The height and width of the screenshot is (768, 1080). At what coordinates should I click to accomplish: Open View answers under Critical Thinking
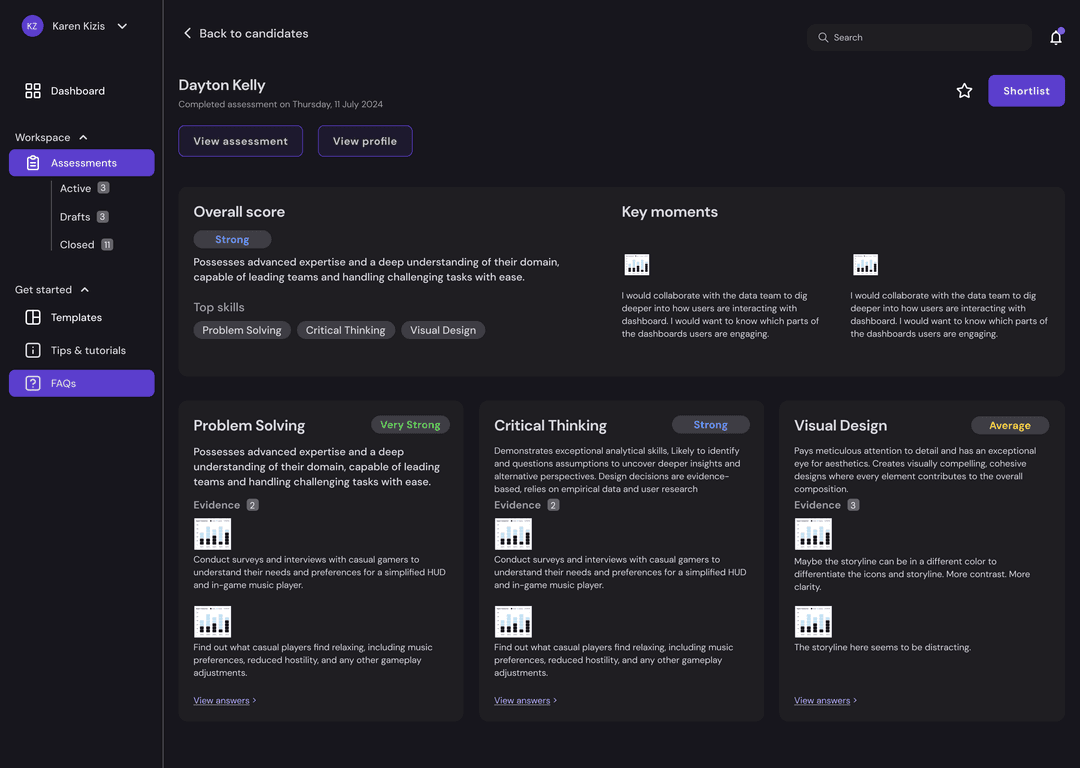tap(526, 700)
